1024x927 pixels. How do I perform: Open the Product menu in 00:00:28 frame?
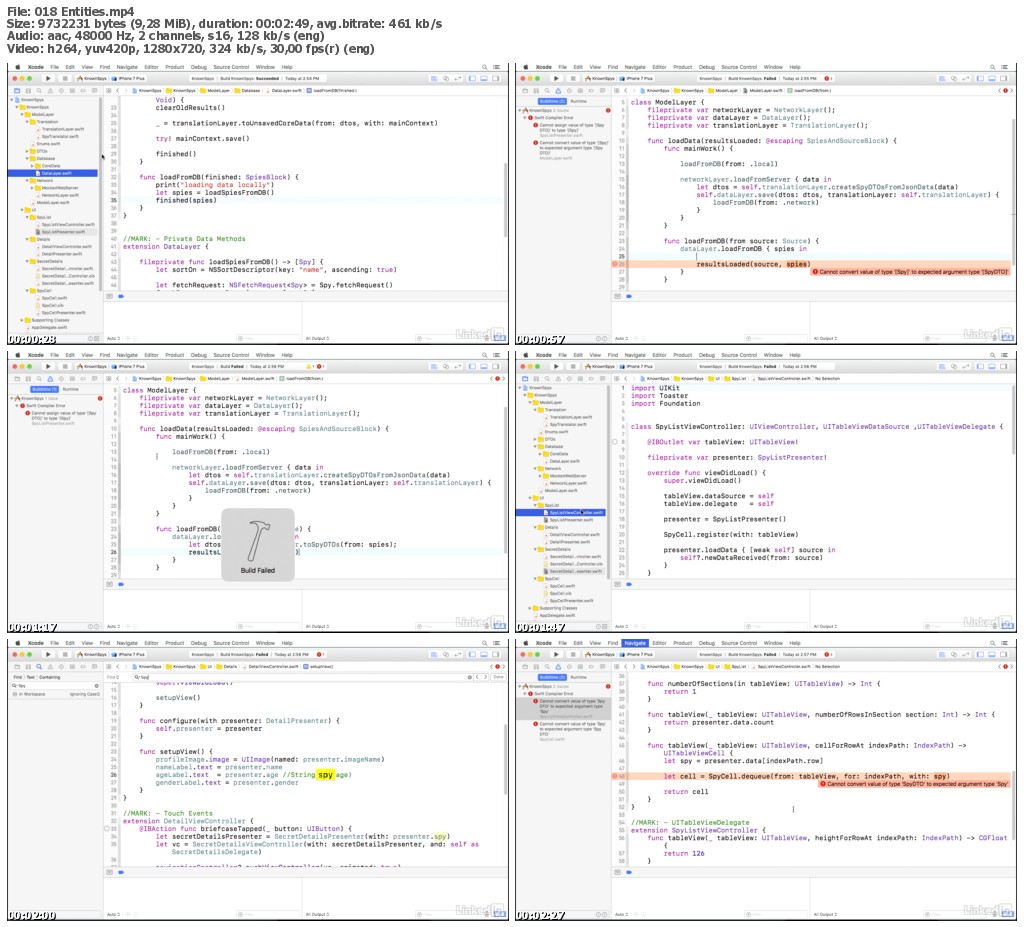174,67
